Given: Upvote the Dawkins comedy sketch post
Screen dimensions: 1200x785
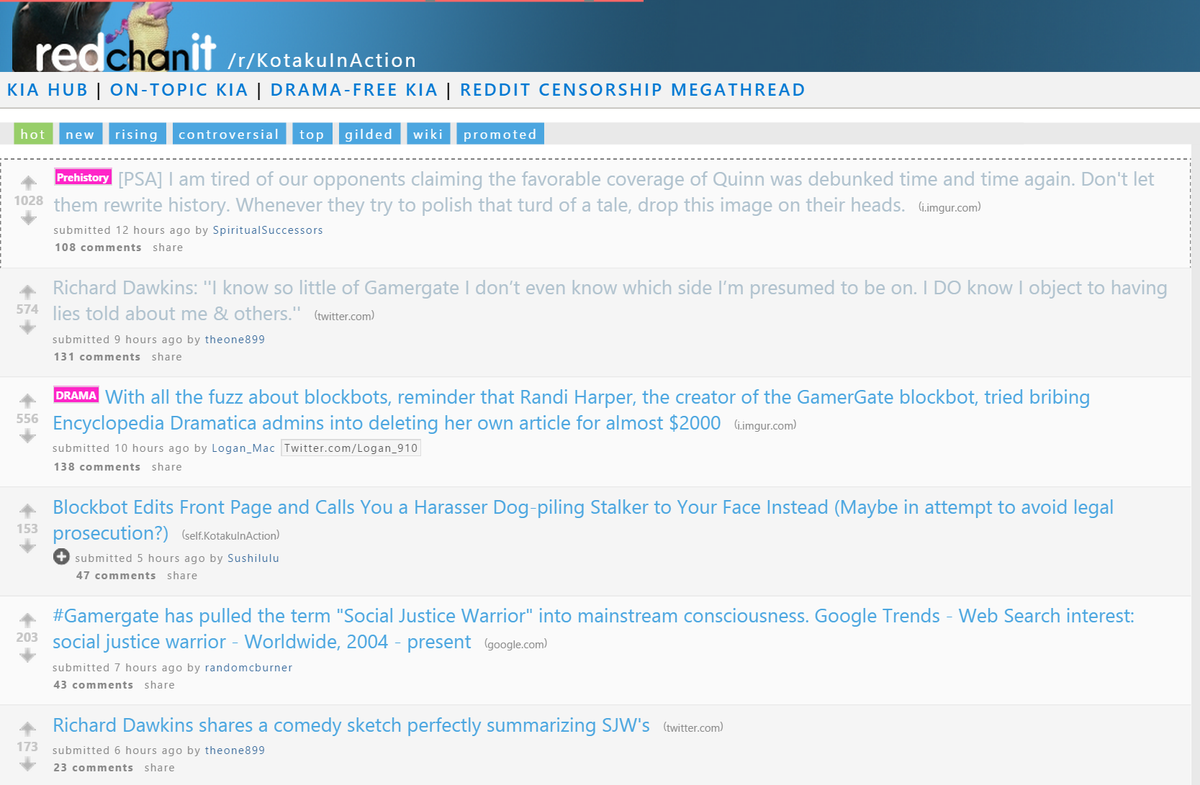Looking at the screenshot, I should click(x=28, y=728).
